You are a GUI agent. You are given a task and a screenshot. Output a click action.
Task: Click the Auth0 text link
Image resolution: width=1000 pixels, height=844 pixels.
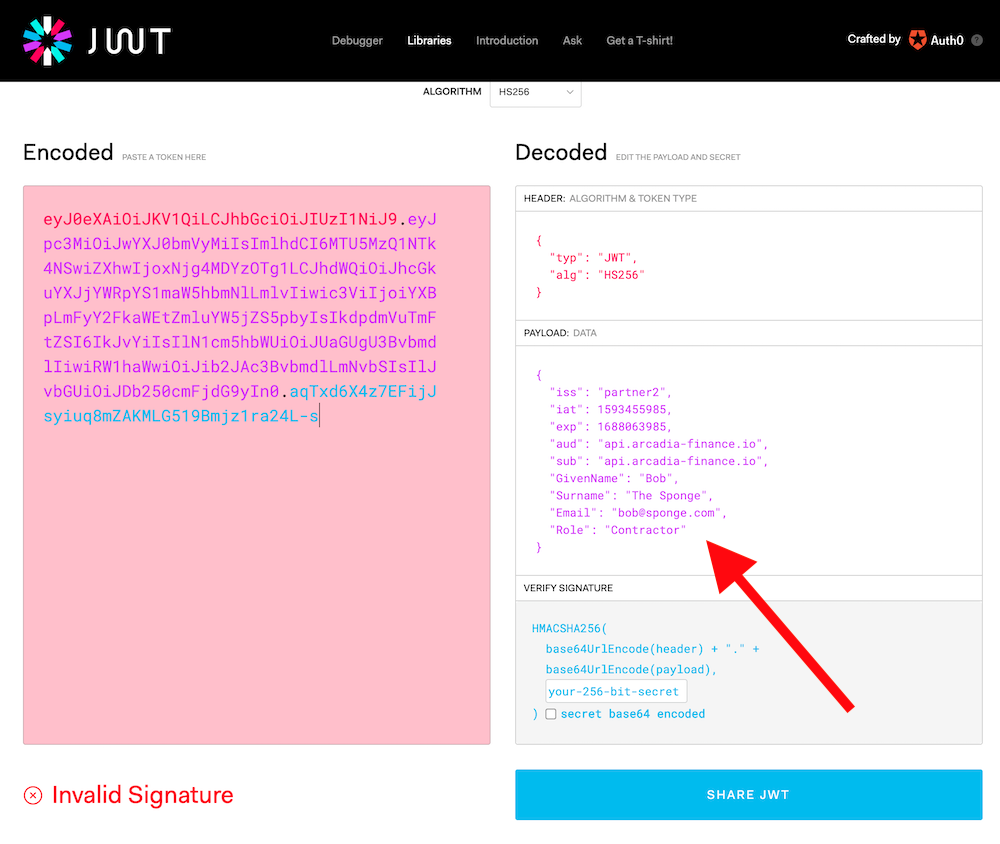947,40
